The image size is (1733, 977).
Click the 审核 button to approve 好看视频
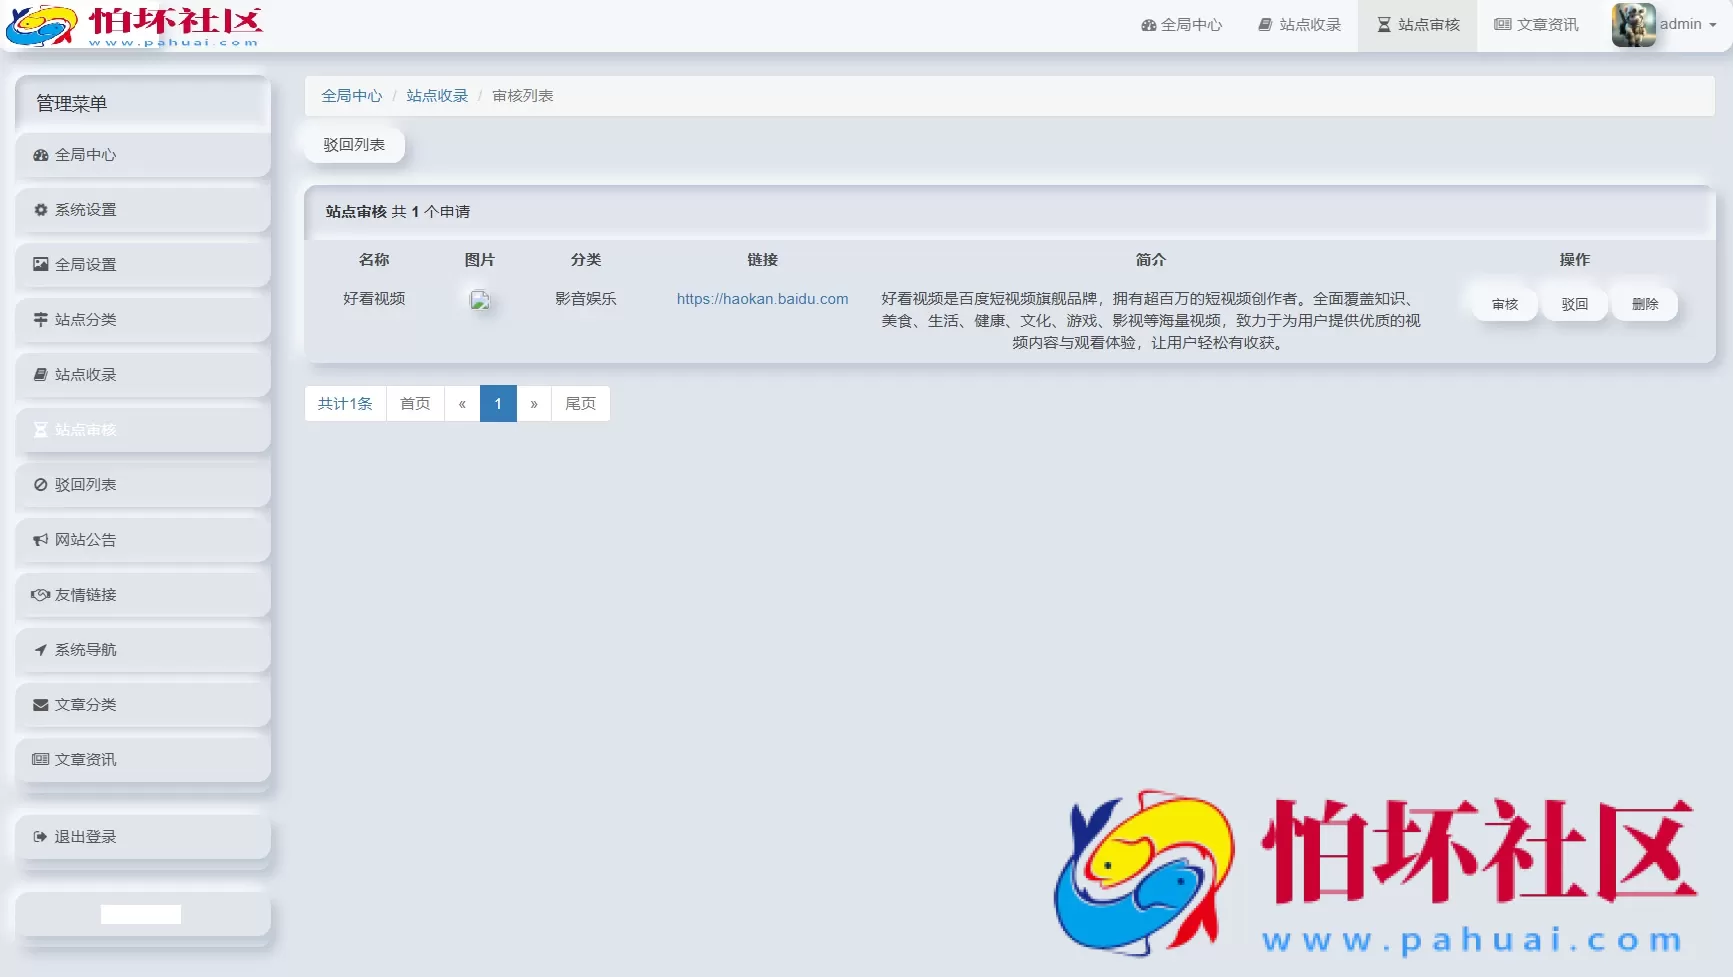[x=1504, y=303]
